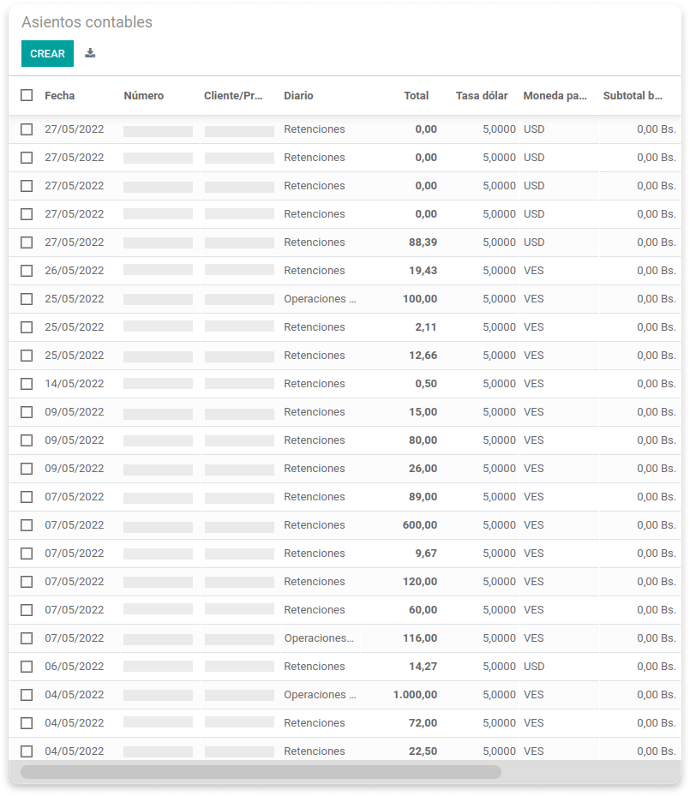Image resolution: width=690 pixels, height=796 pixels.
Task: Sort entries by Diario column
Action: (299, 95)
